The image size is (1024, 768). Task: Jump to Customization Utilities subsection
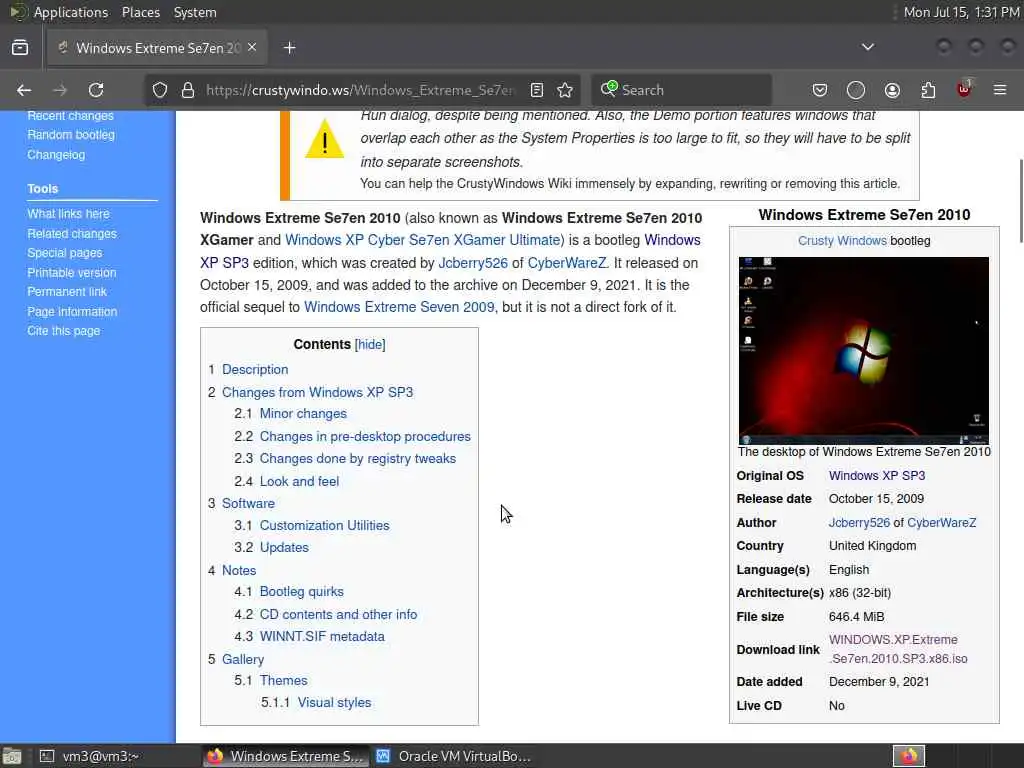[325, 526]
